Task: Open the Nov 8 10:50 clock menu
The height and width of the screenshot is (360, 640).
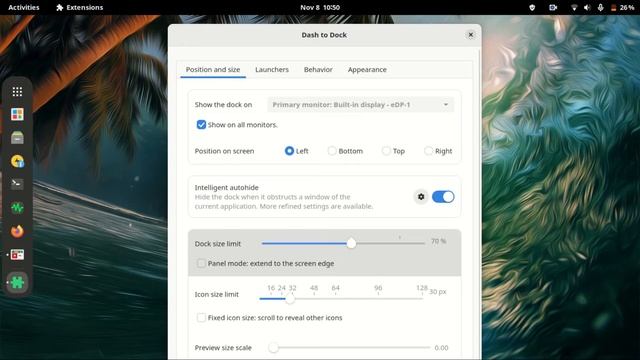Action: click(320, 7)
